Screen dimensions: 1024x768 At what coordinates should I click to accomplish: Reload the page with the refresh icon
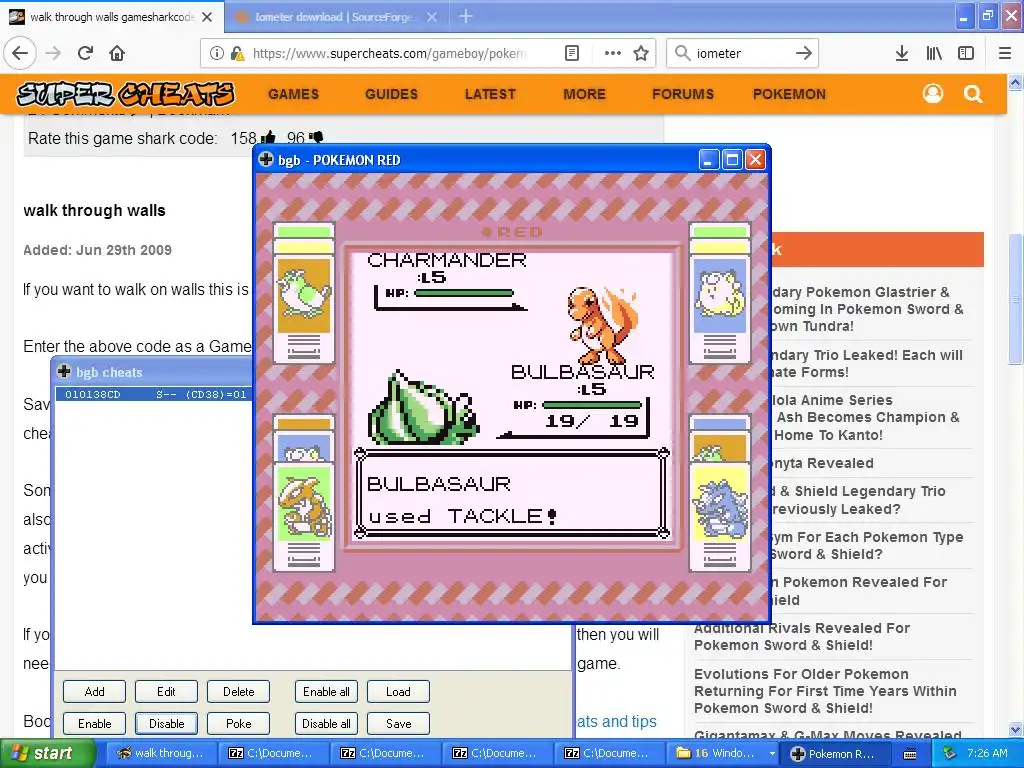(x=85, y=53)
